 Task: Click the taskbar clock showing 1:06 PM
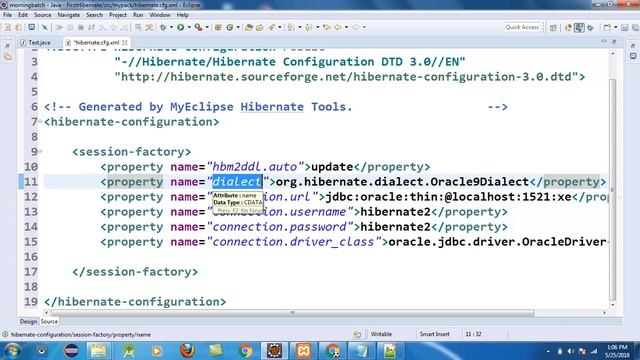pyautogui.click(x=617, y=351)
